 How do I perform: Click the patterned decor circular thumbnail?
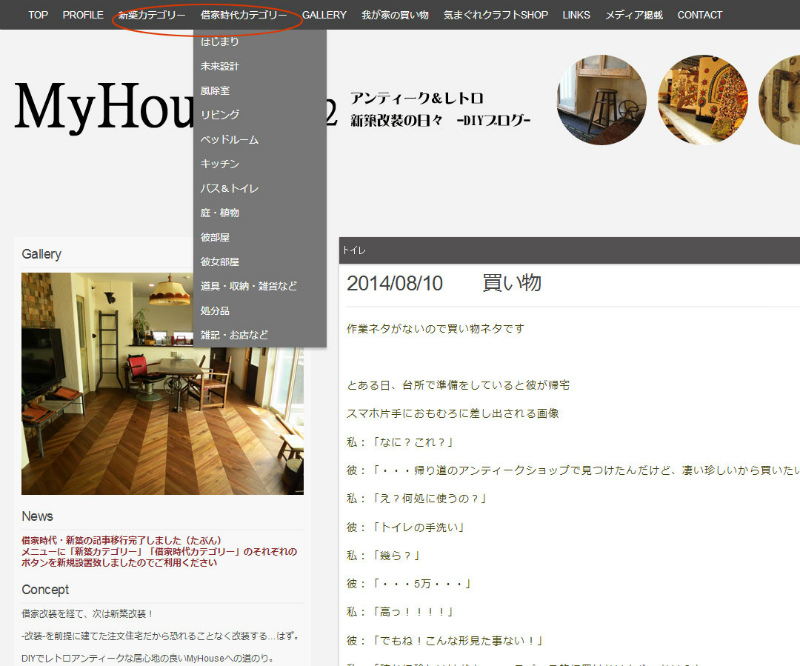click(x=703, y=100)
